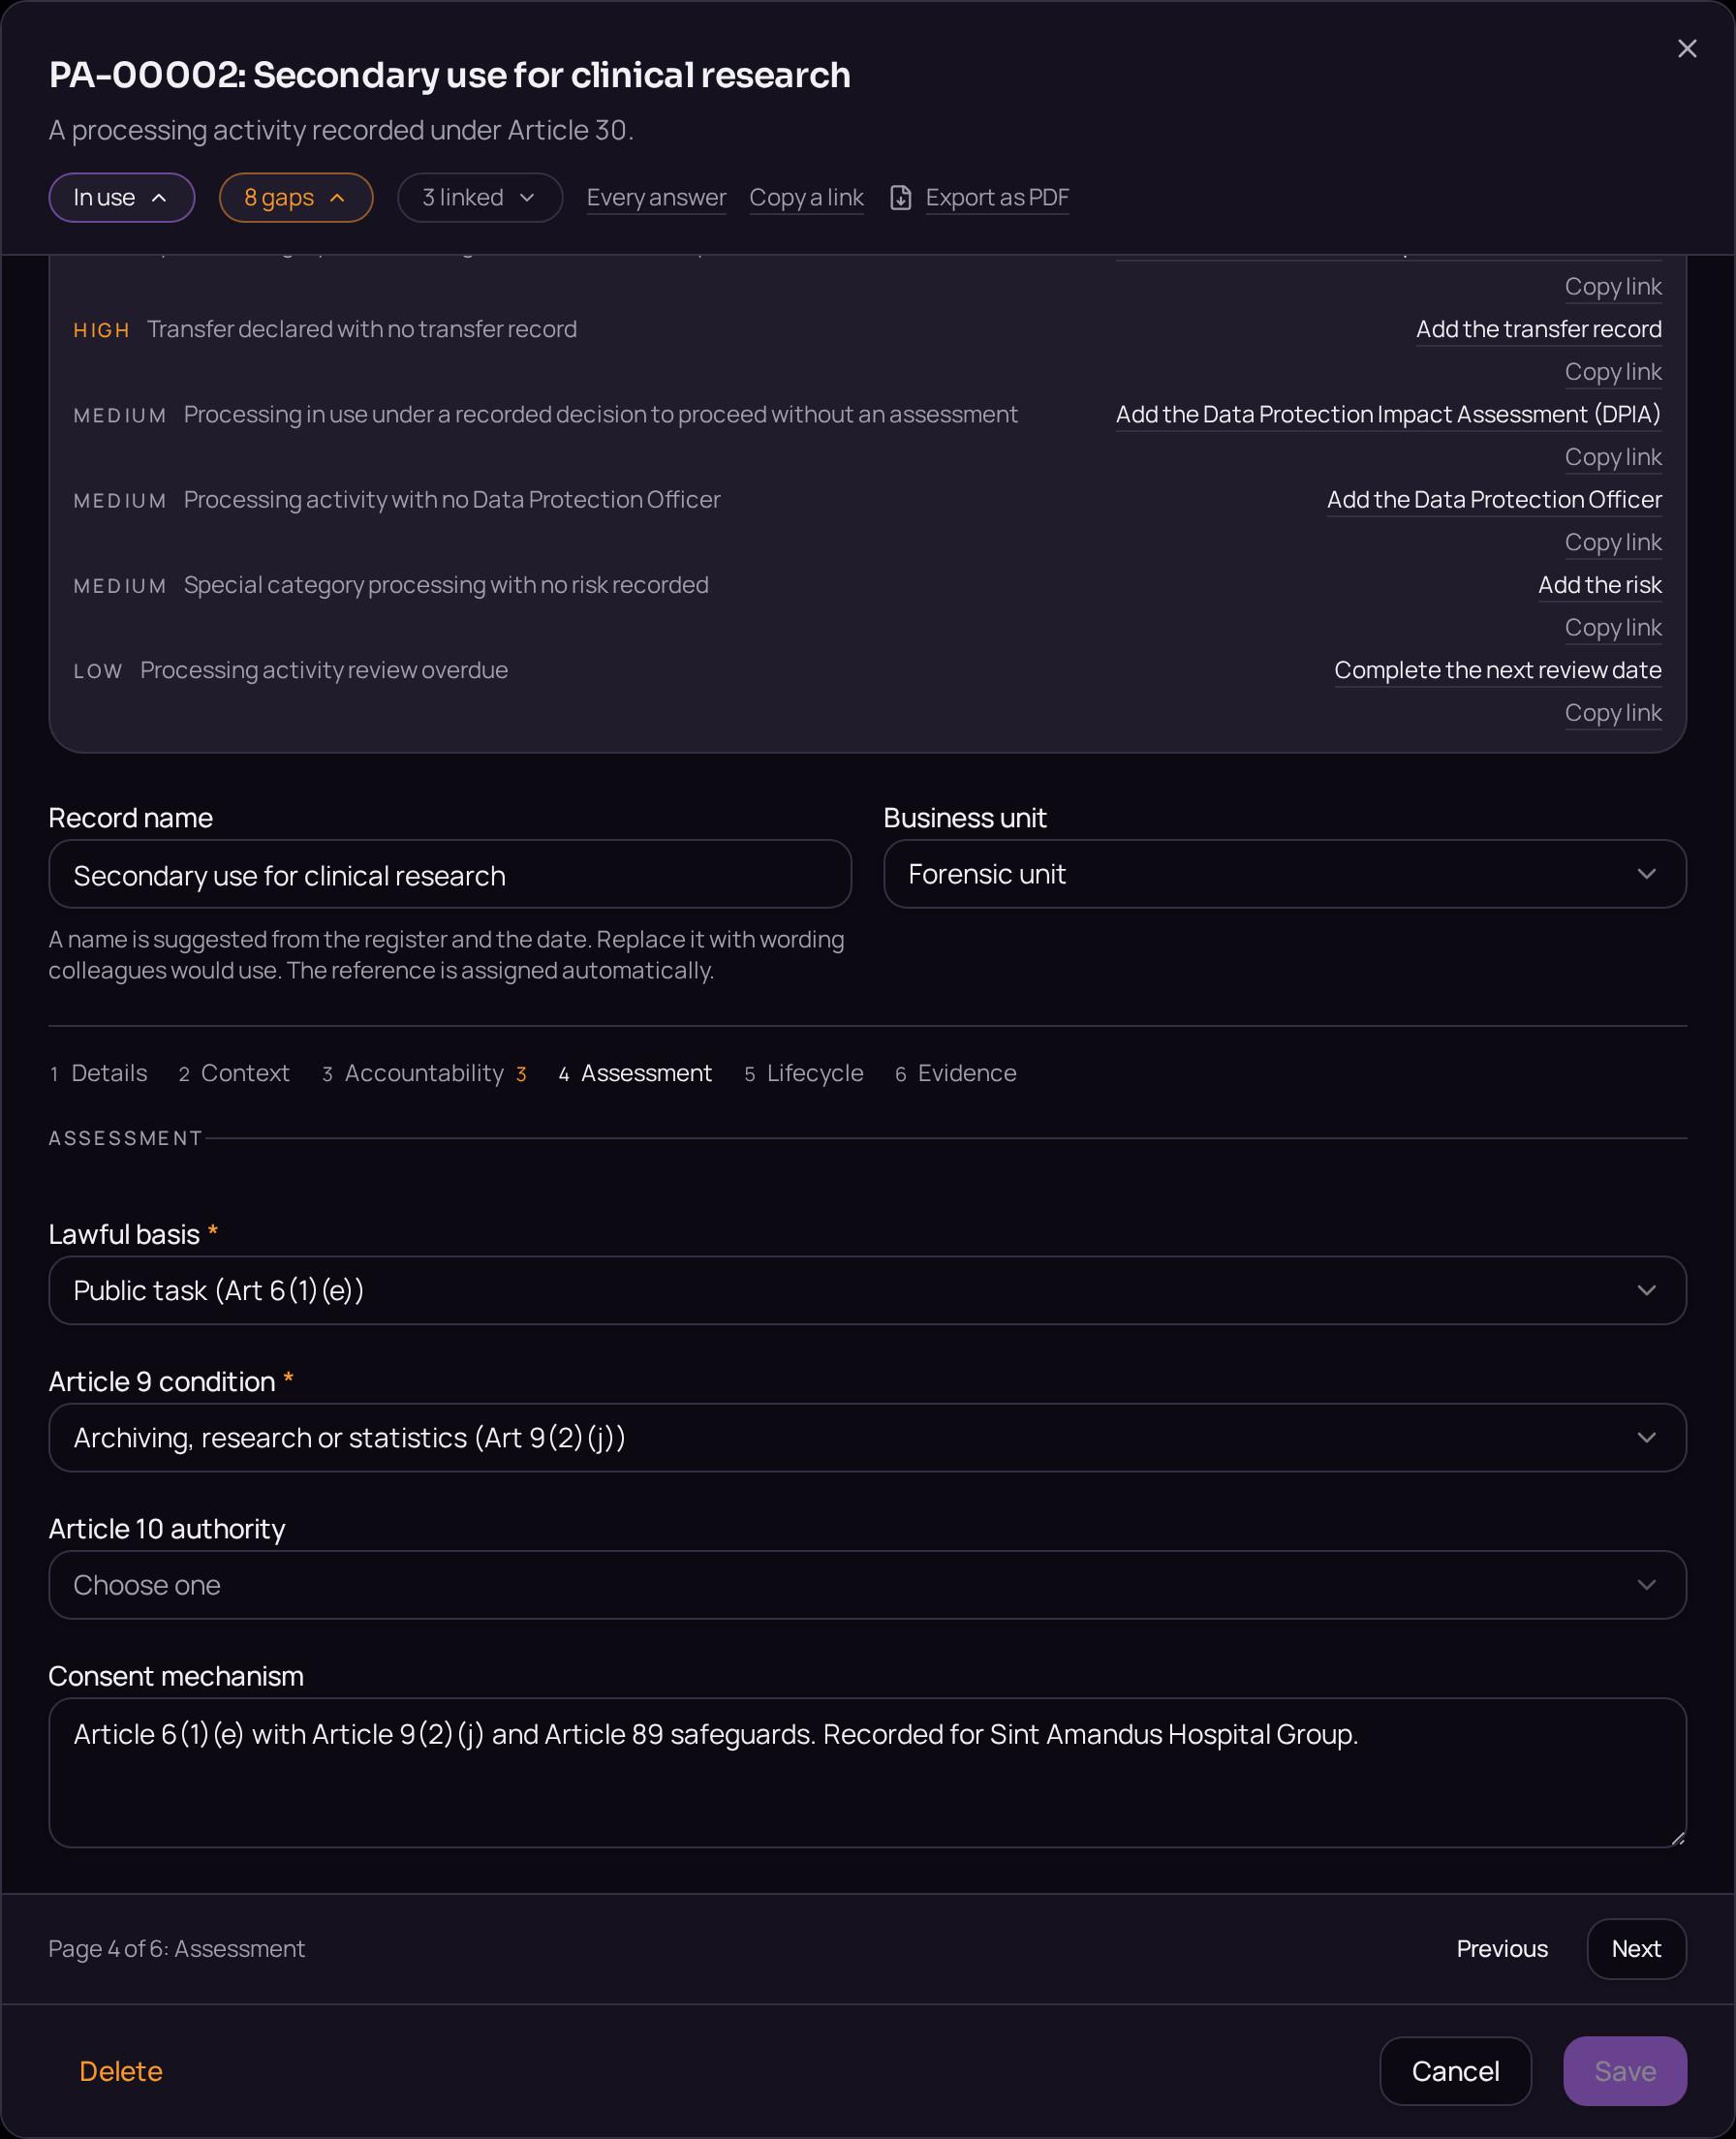Image resolution: width=1736 pixels, height=2139 pixels.
Task: Switch to the Accountability tab
Action: [x=424, y=1073]
